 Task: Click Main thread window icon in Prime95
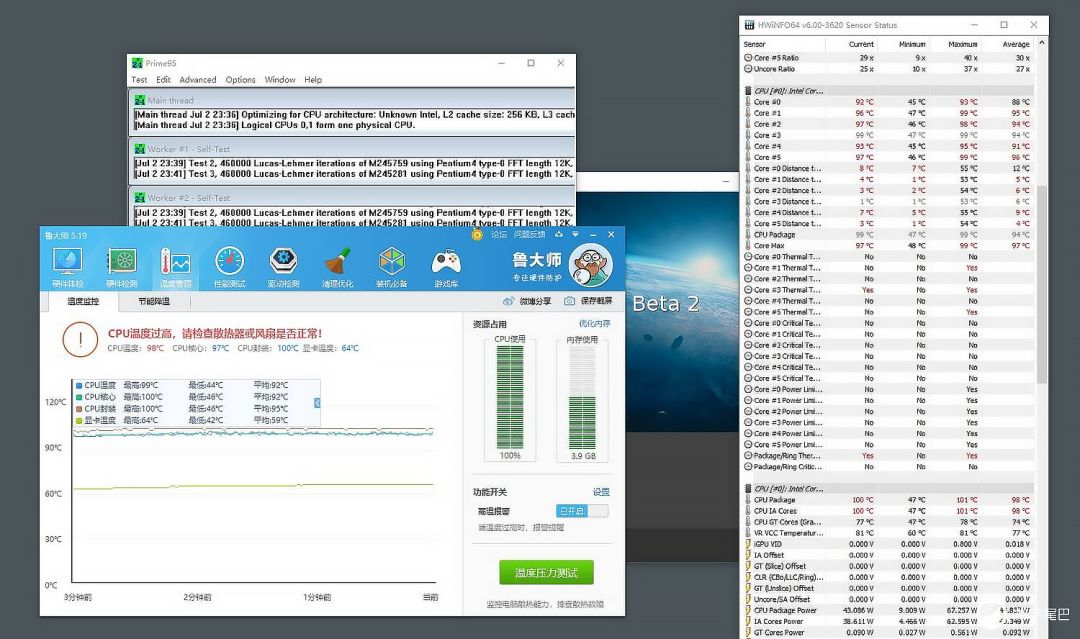(140, 100)
